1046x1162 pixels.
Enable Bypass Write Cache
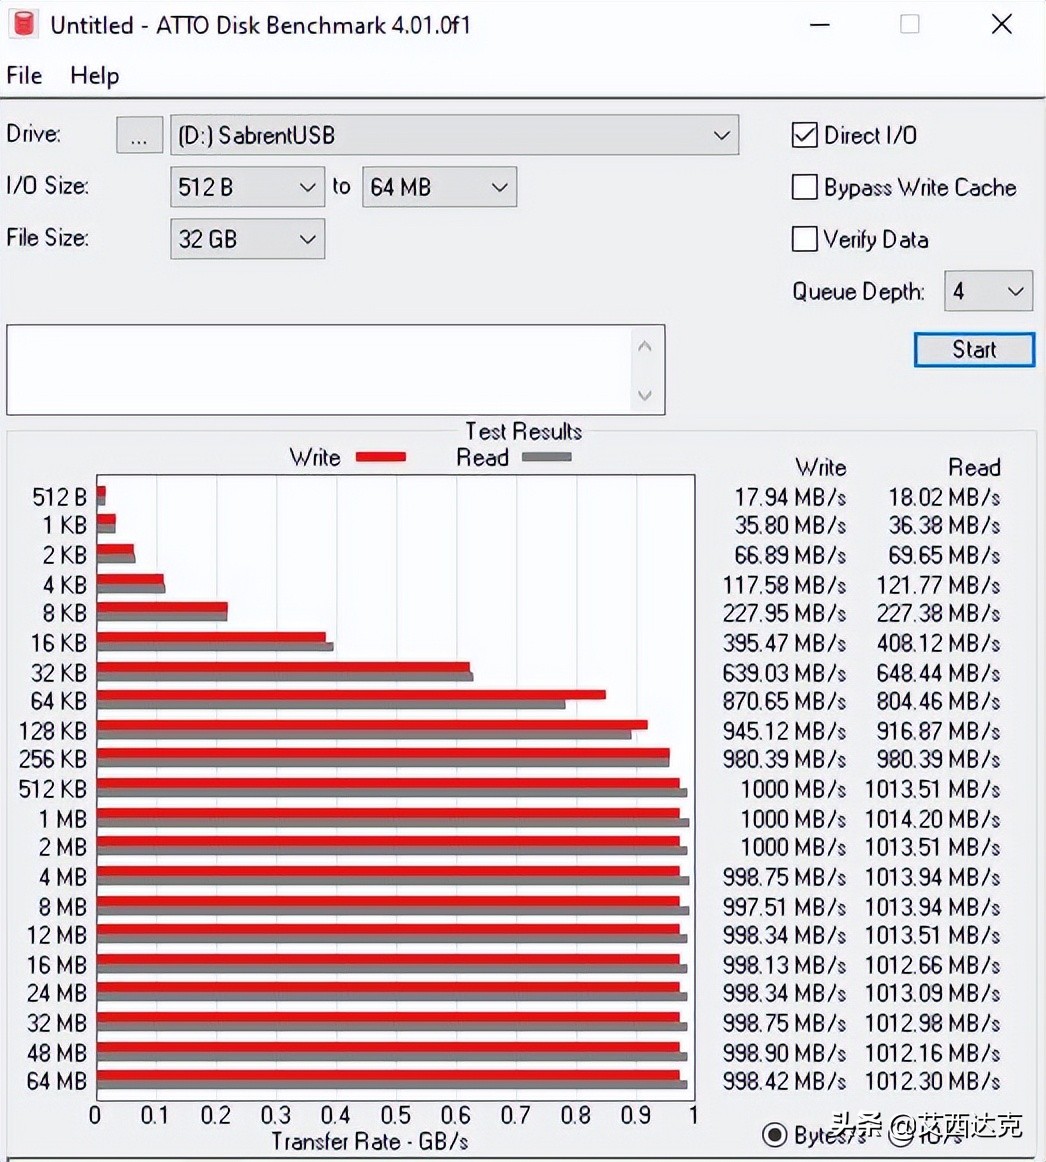tap(805, 187)
